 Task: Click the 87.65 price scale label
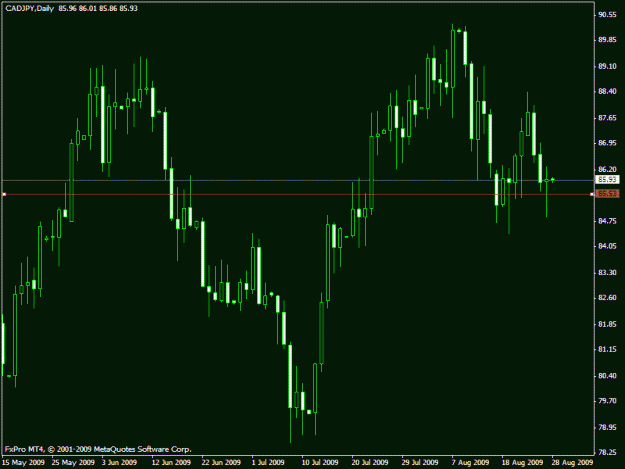pyautogui.click(x=607, y=118)
